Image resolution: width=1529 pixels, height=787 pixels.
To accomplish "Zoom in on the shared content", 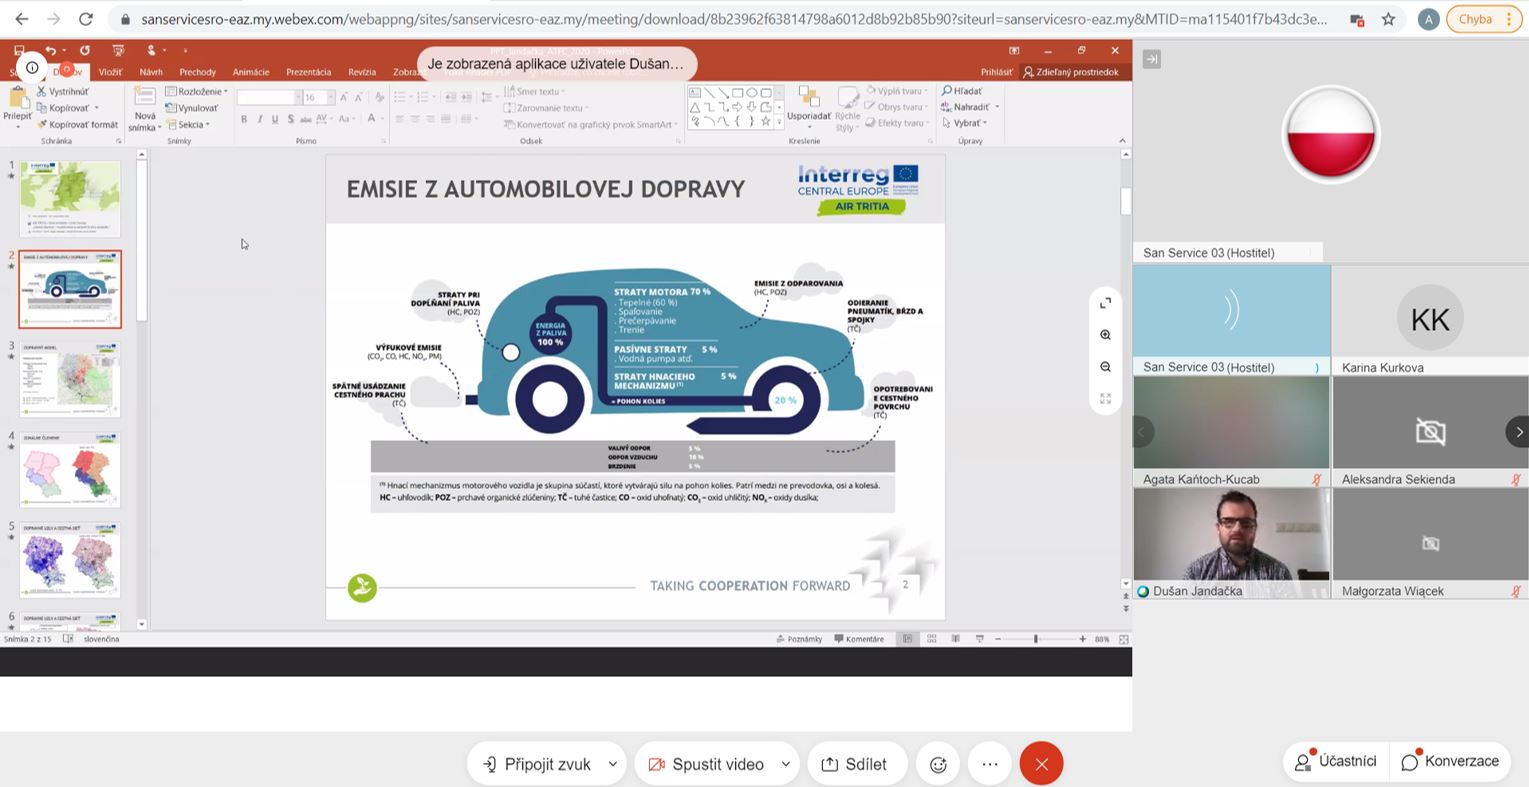I will [x=1105, y=335].
